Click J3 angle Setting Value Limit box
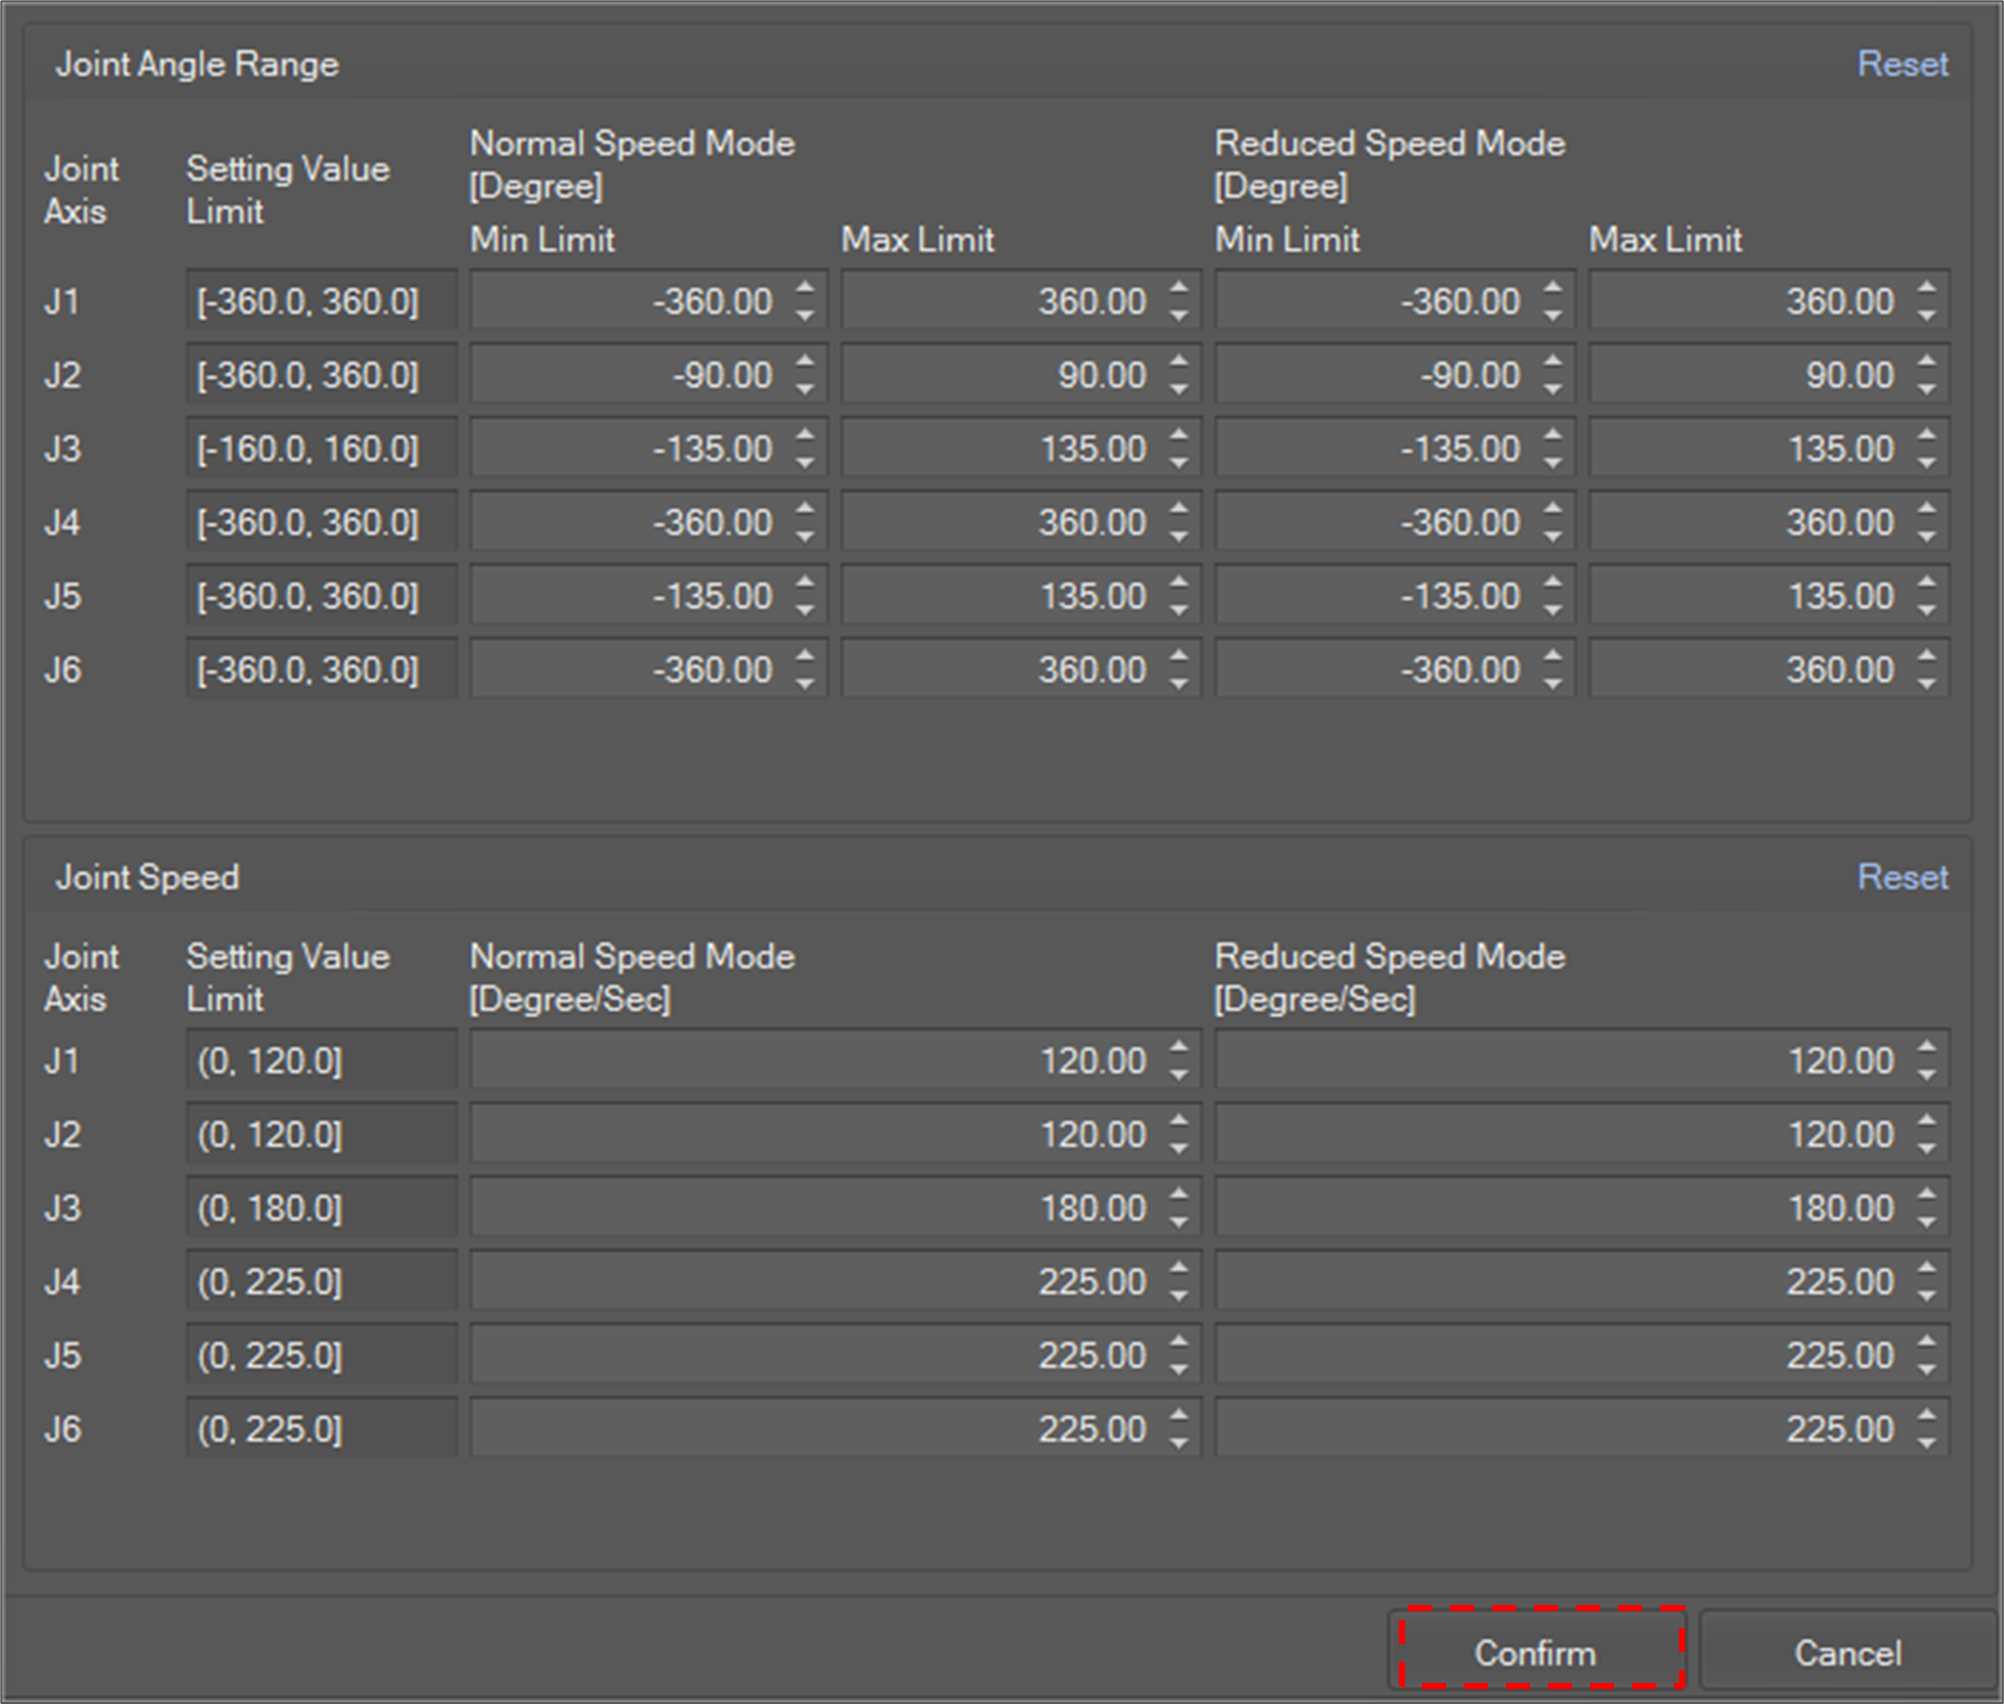2004x1704 pixels. 320,449
